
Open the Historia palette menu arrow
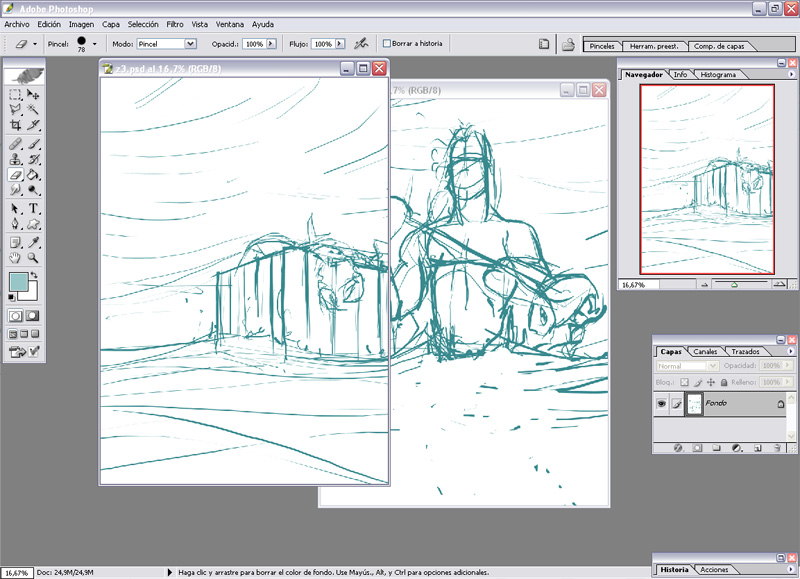click(791, 569)
